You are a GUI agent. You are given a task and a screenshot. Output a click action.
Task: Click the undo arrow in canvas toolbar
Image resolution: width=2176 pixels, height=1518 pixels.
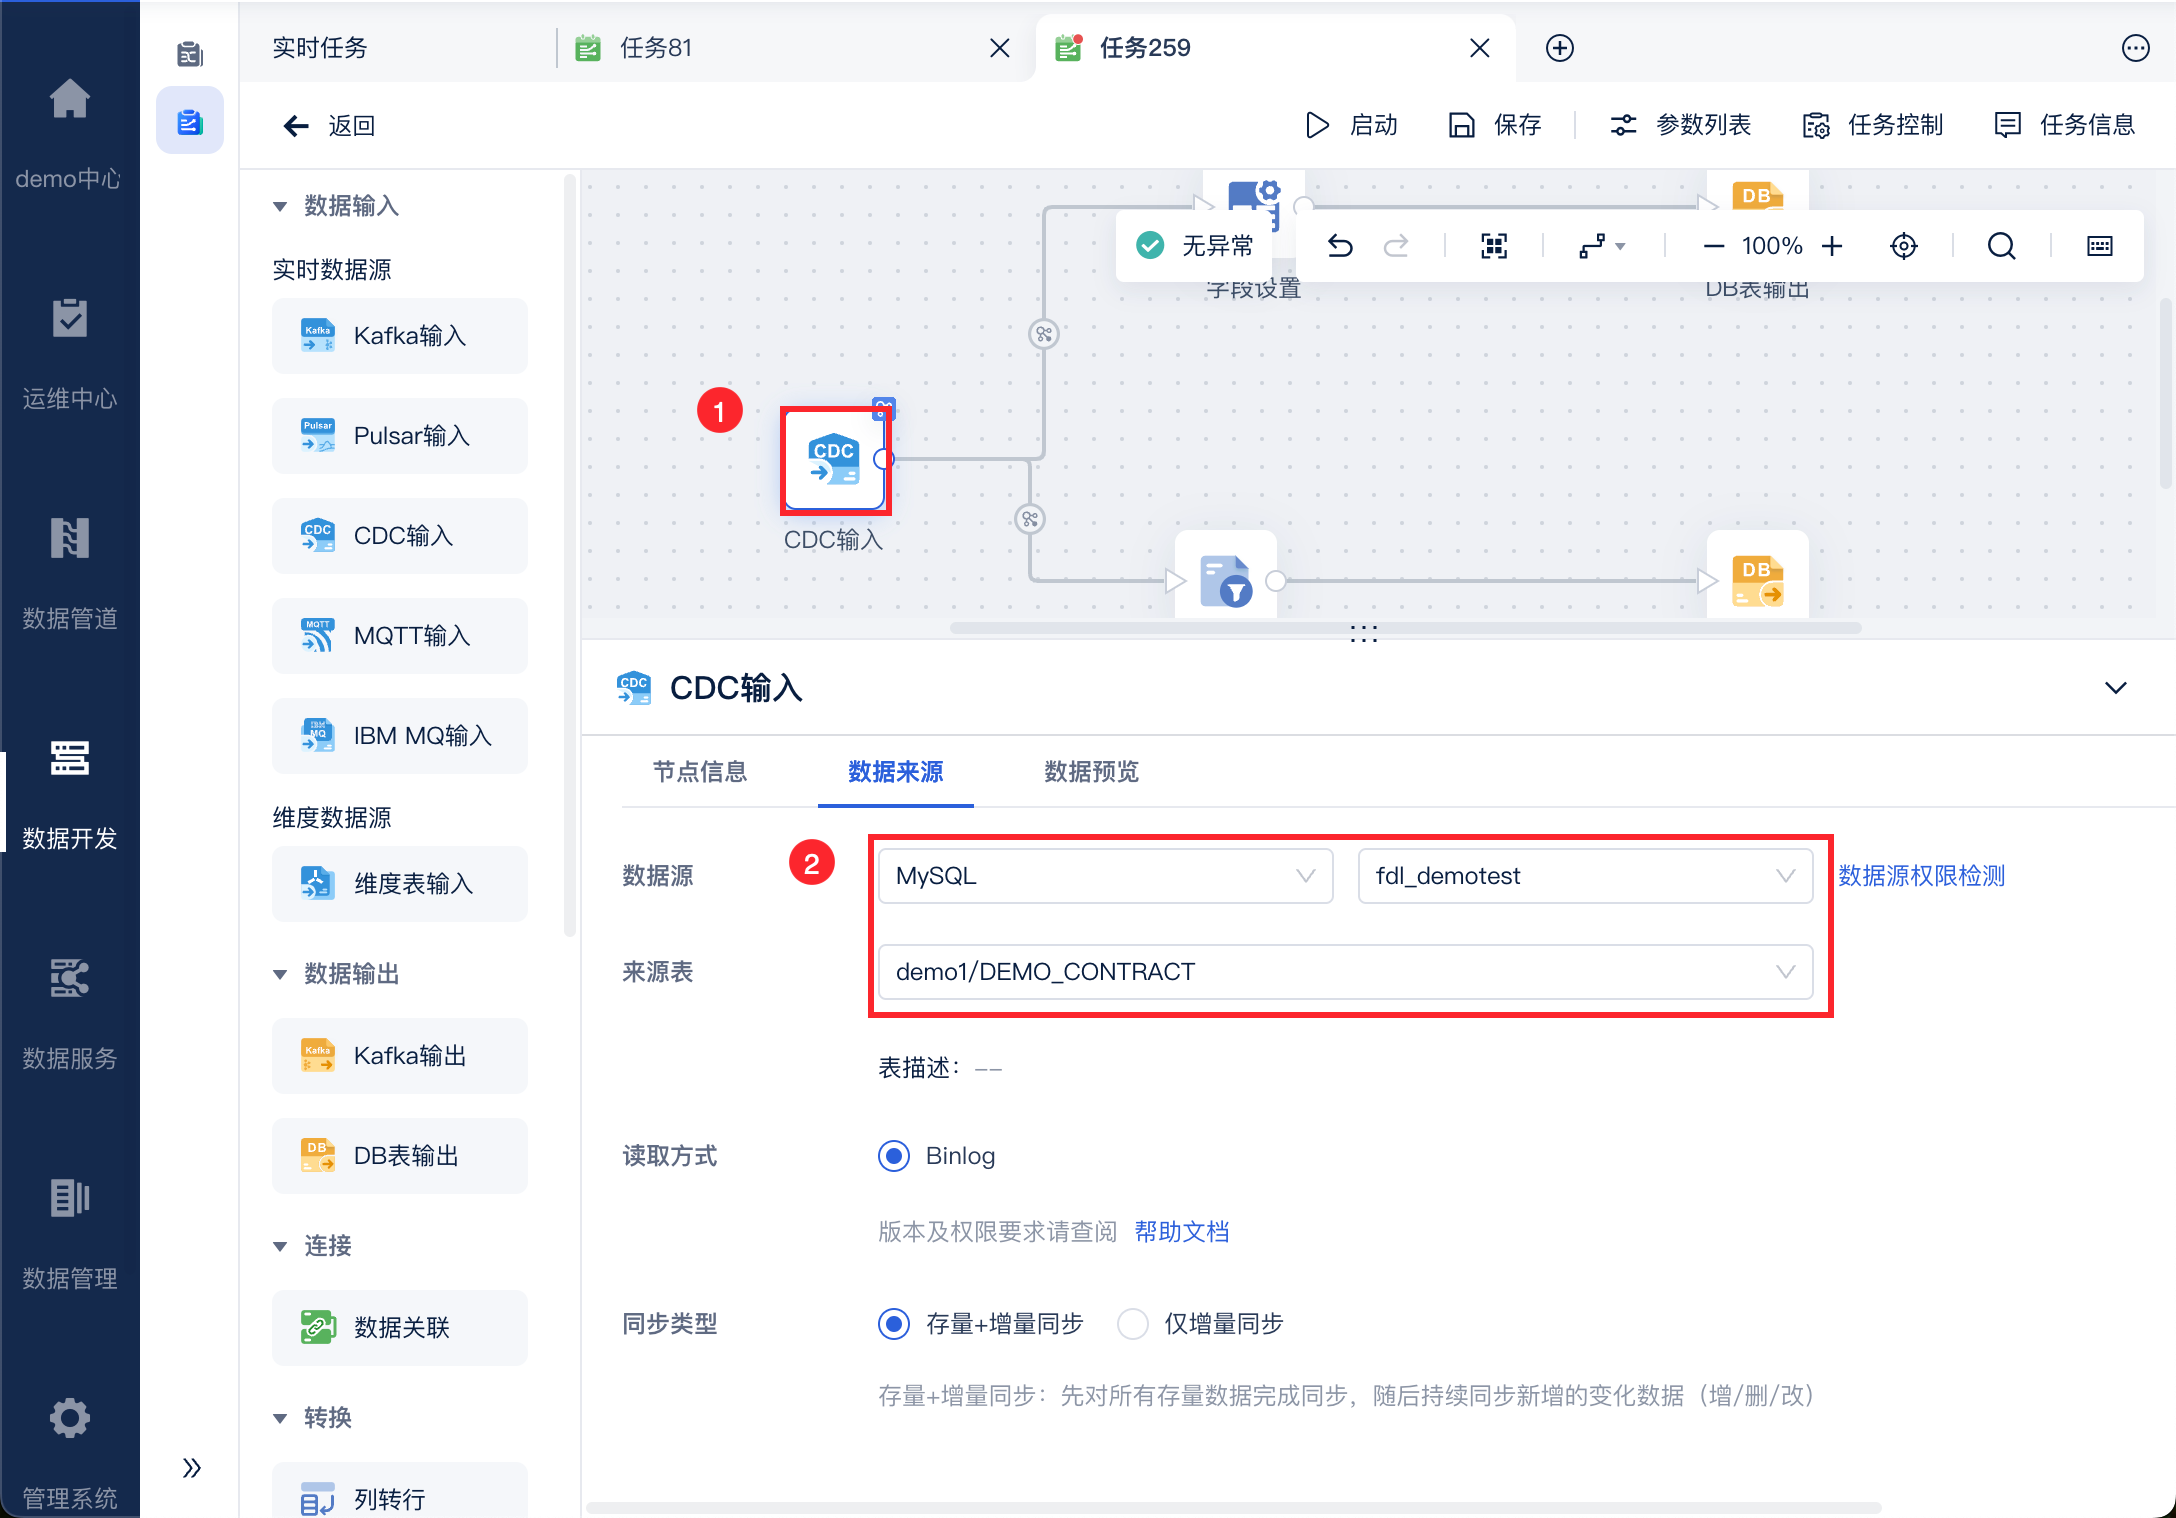pos(1340,246)
